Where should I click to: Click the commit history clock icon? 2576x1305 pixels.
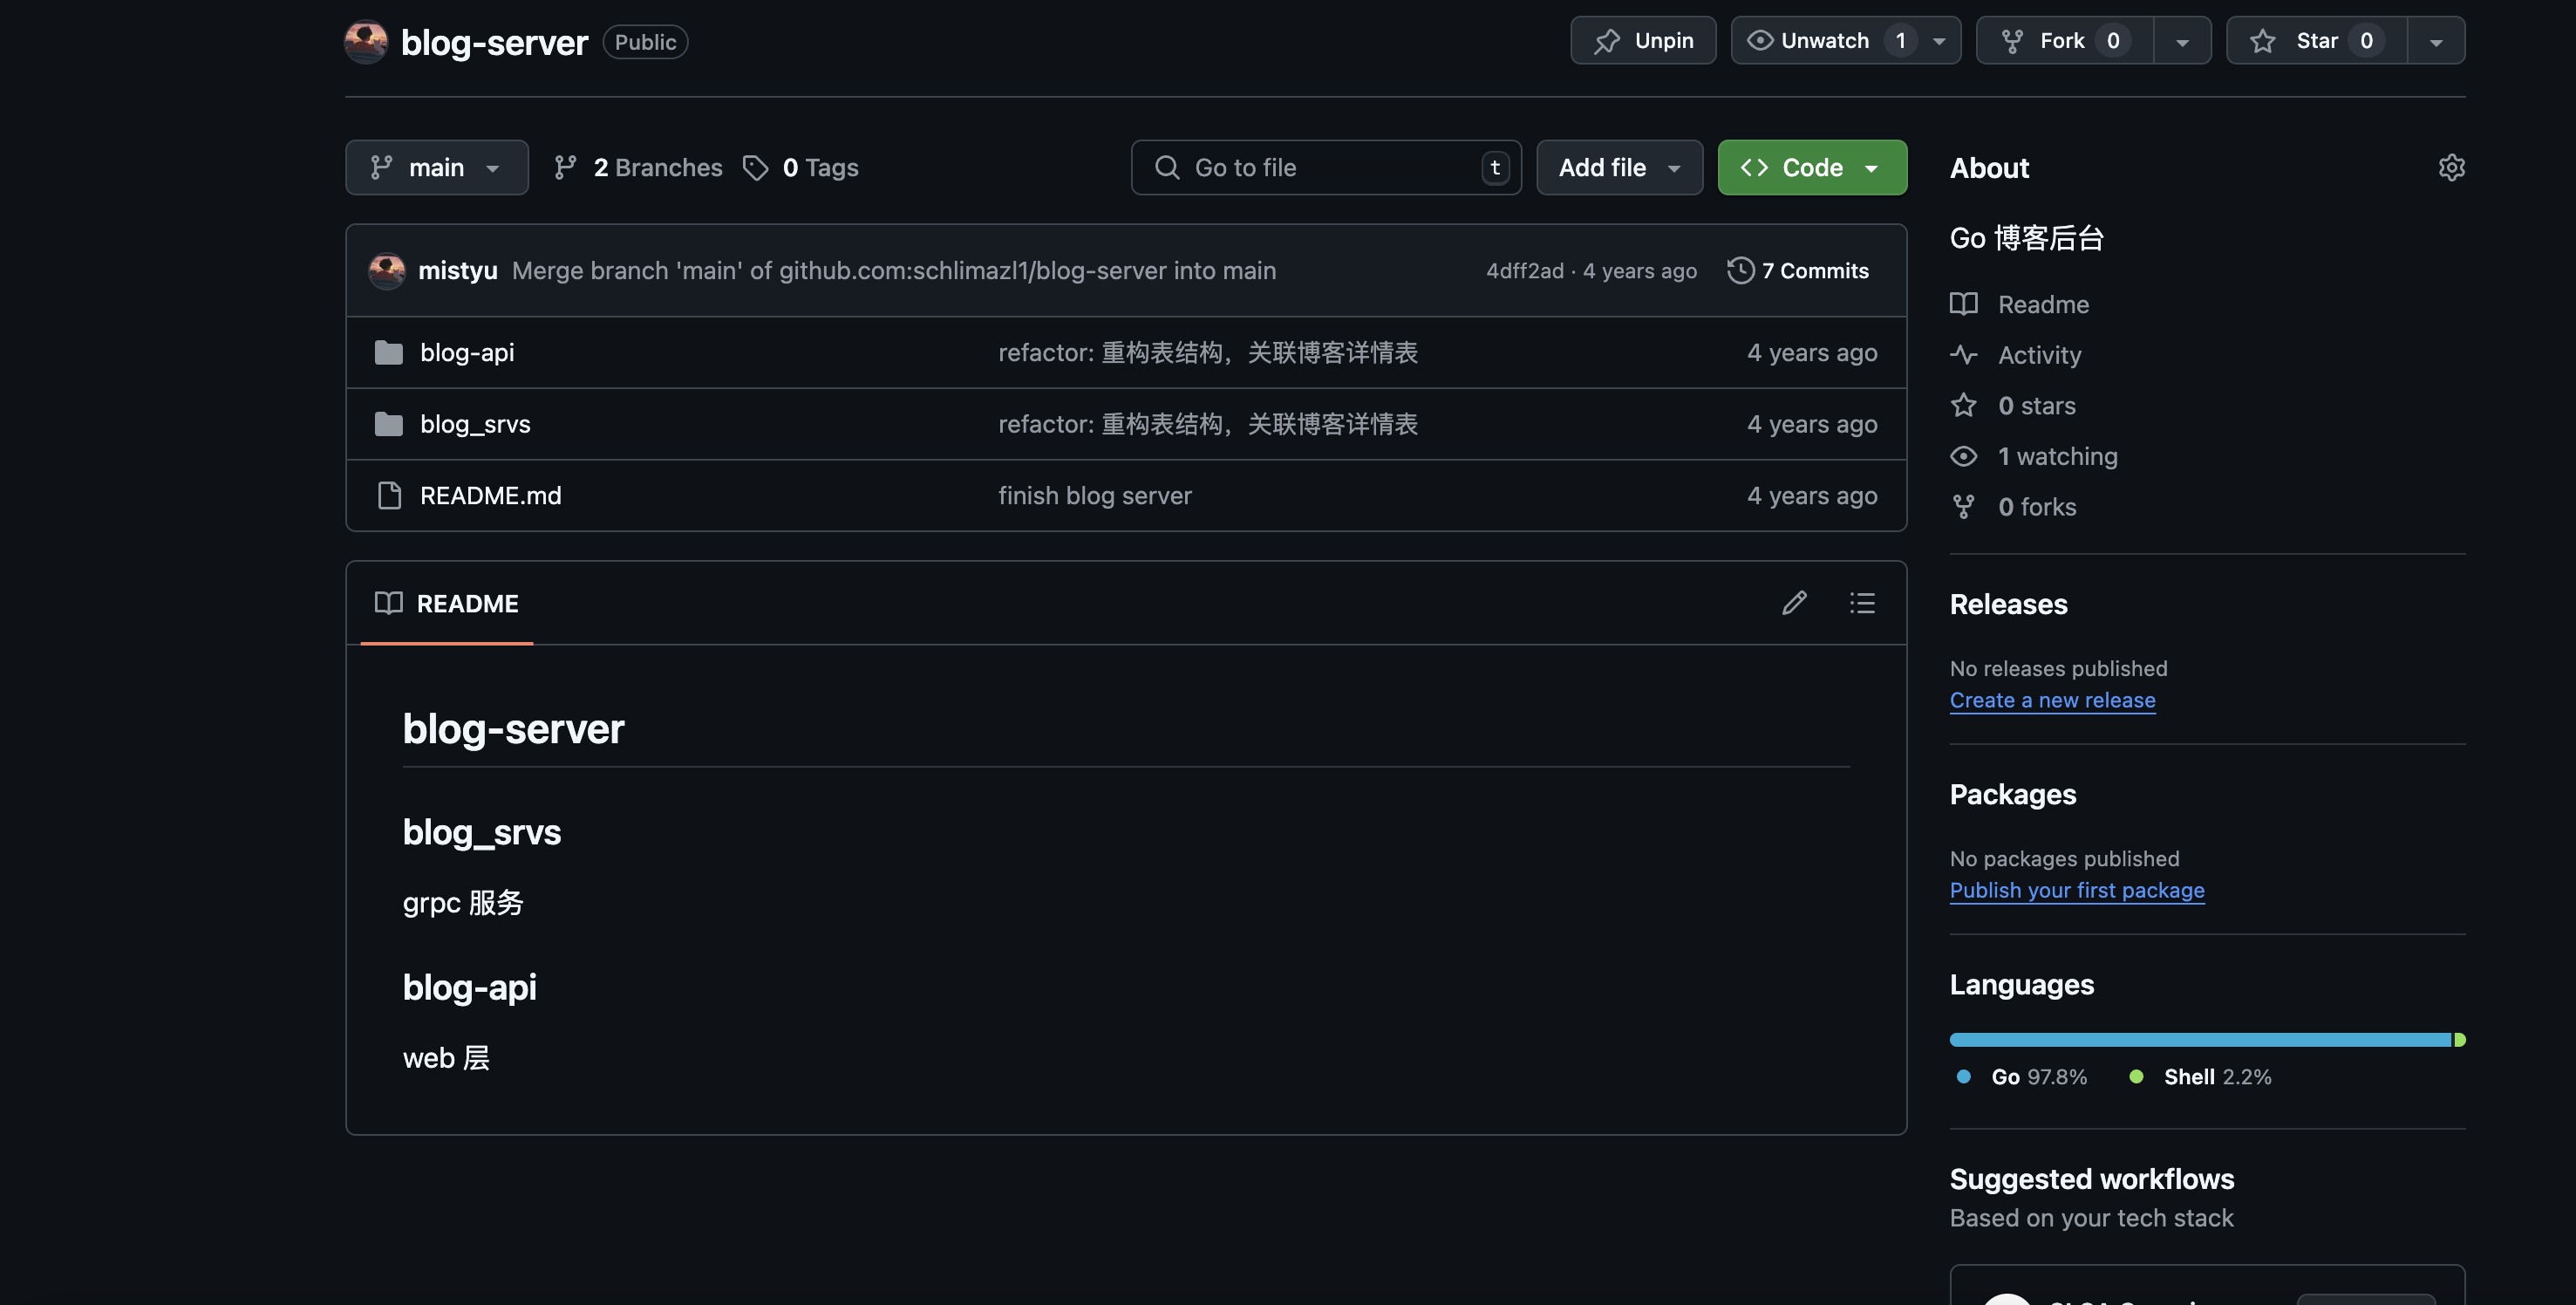[1740, 271]
